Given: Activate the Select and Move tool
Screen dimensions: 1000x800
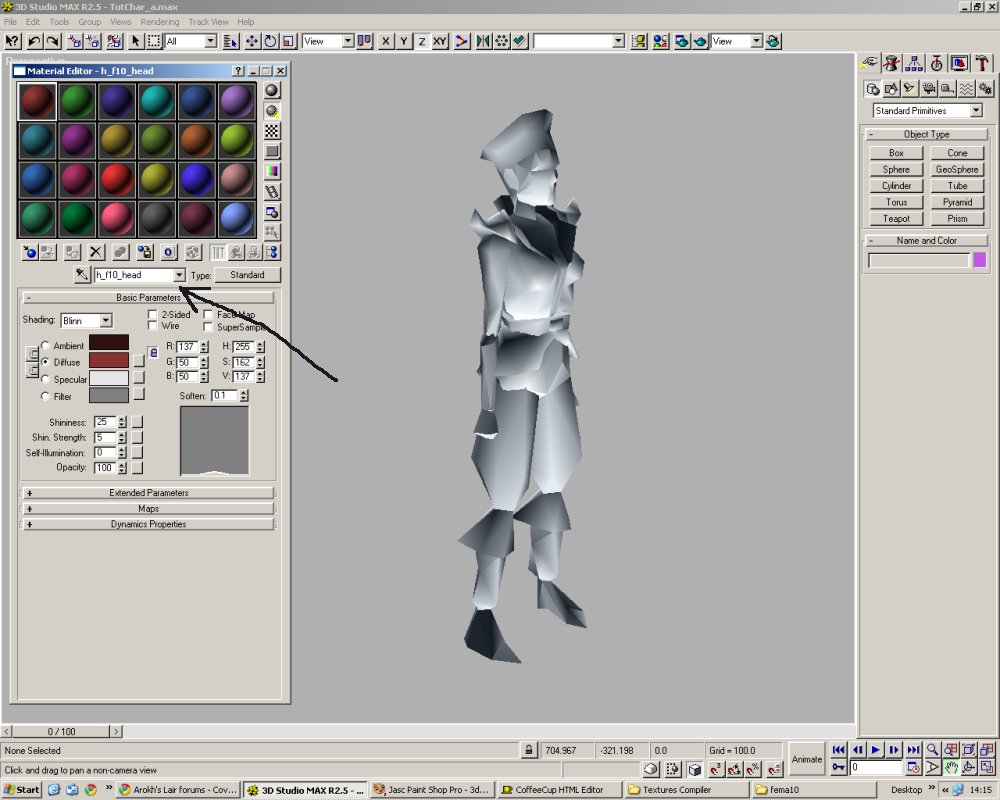Looking at the screenshot, I should (x=252, y=41).
